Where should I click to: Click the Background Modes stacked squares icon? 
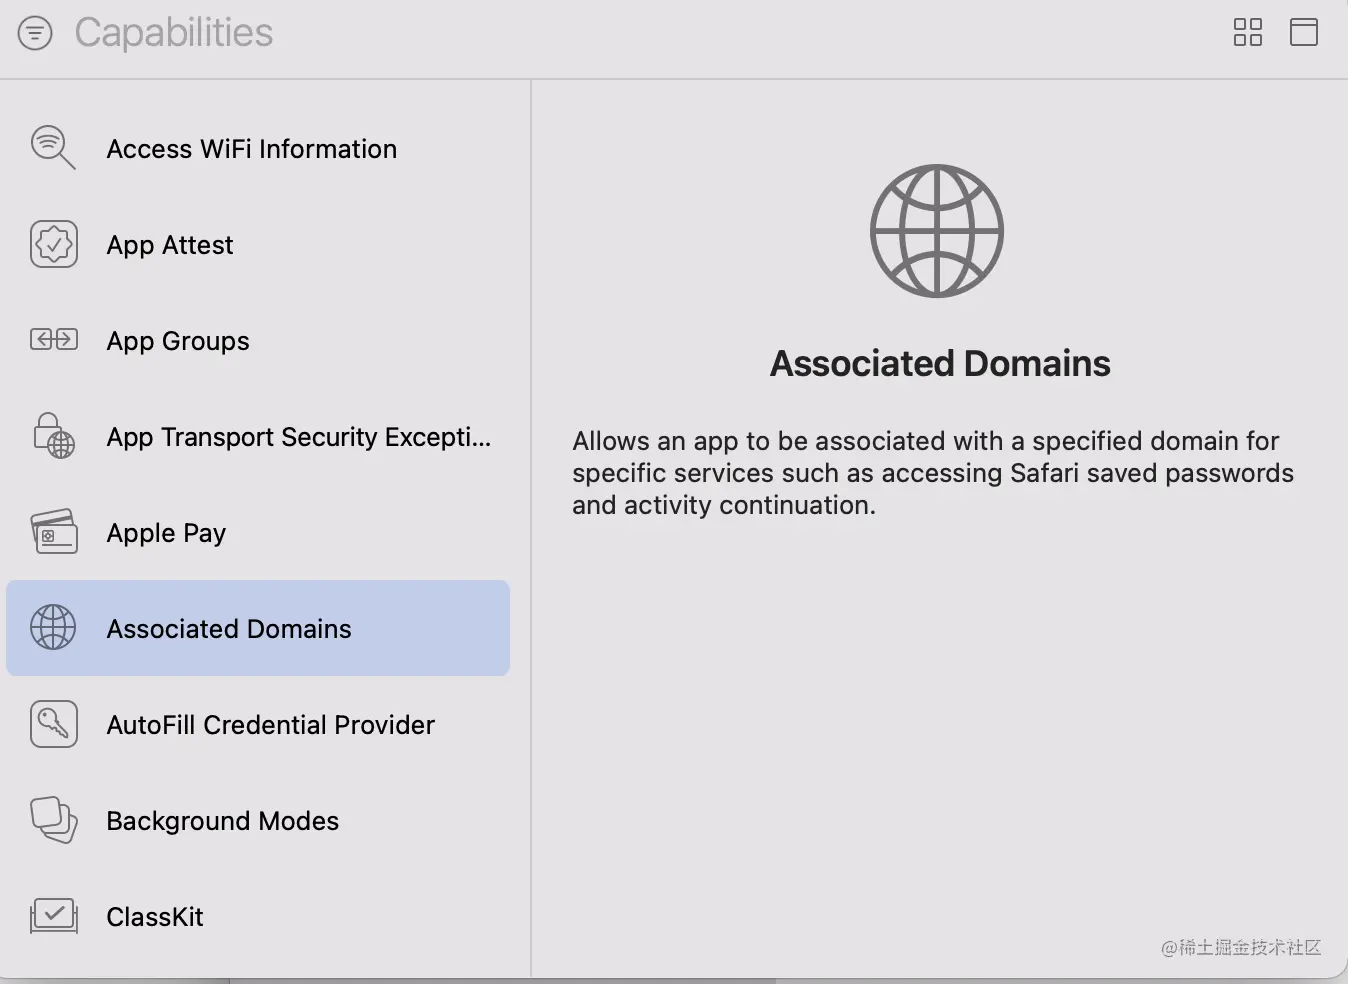[54, 820]
